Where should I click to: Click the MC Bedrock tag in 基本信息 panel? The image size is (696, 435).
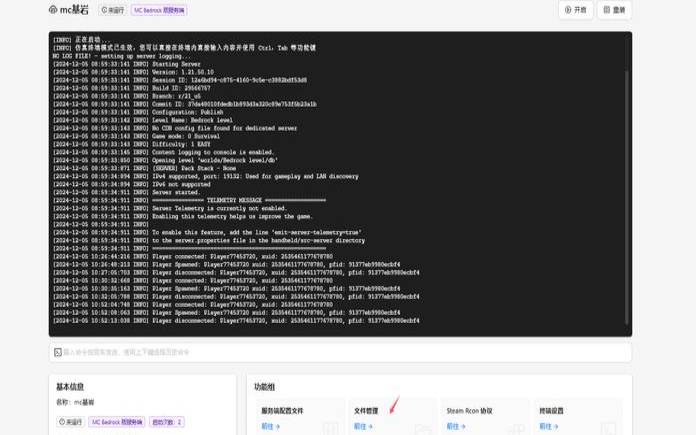pos(117,422)
